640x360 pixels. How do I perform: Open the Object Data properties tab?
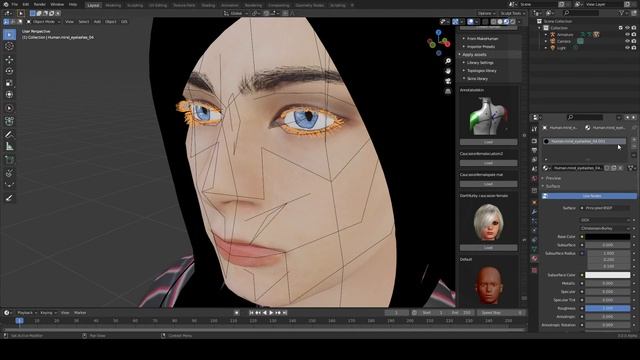(534, 249)
